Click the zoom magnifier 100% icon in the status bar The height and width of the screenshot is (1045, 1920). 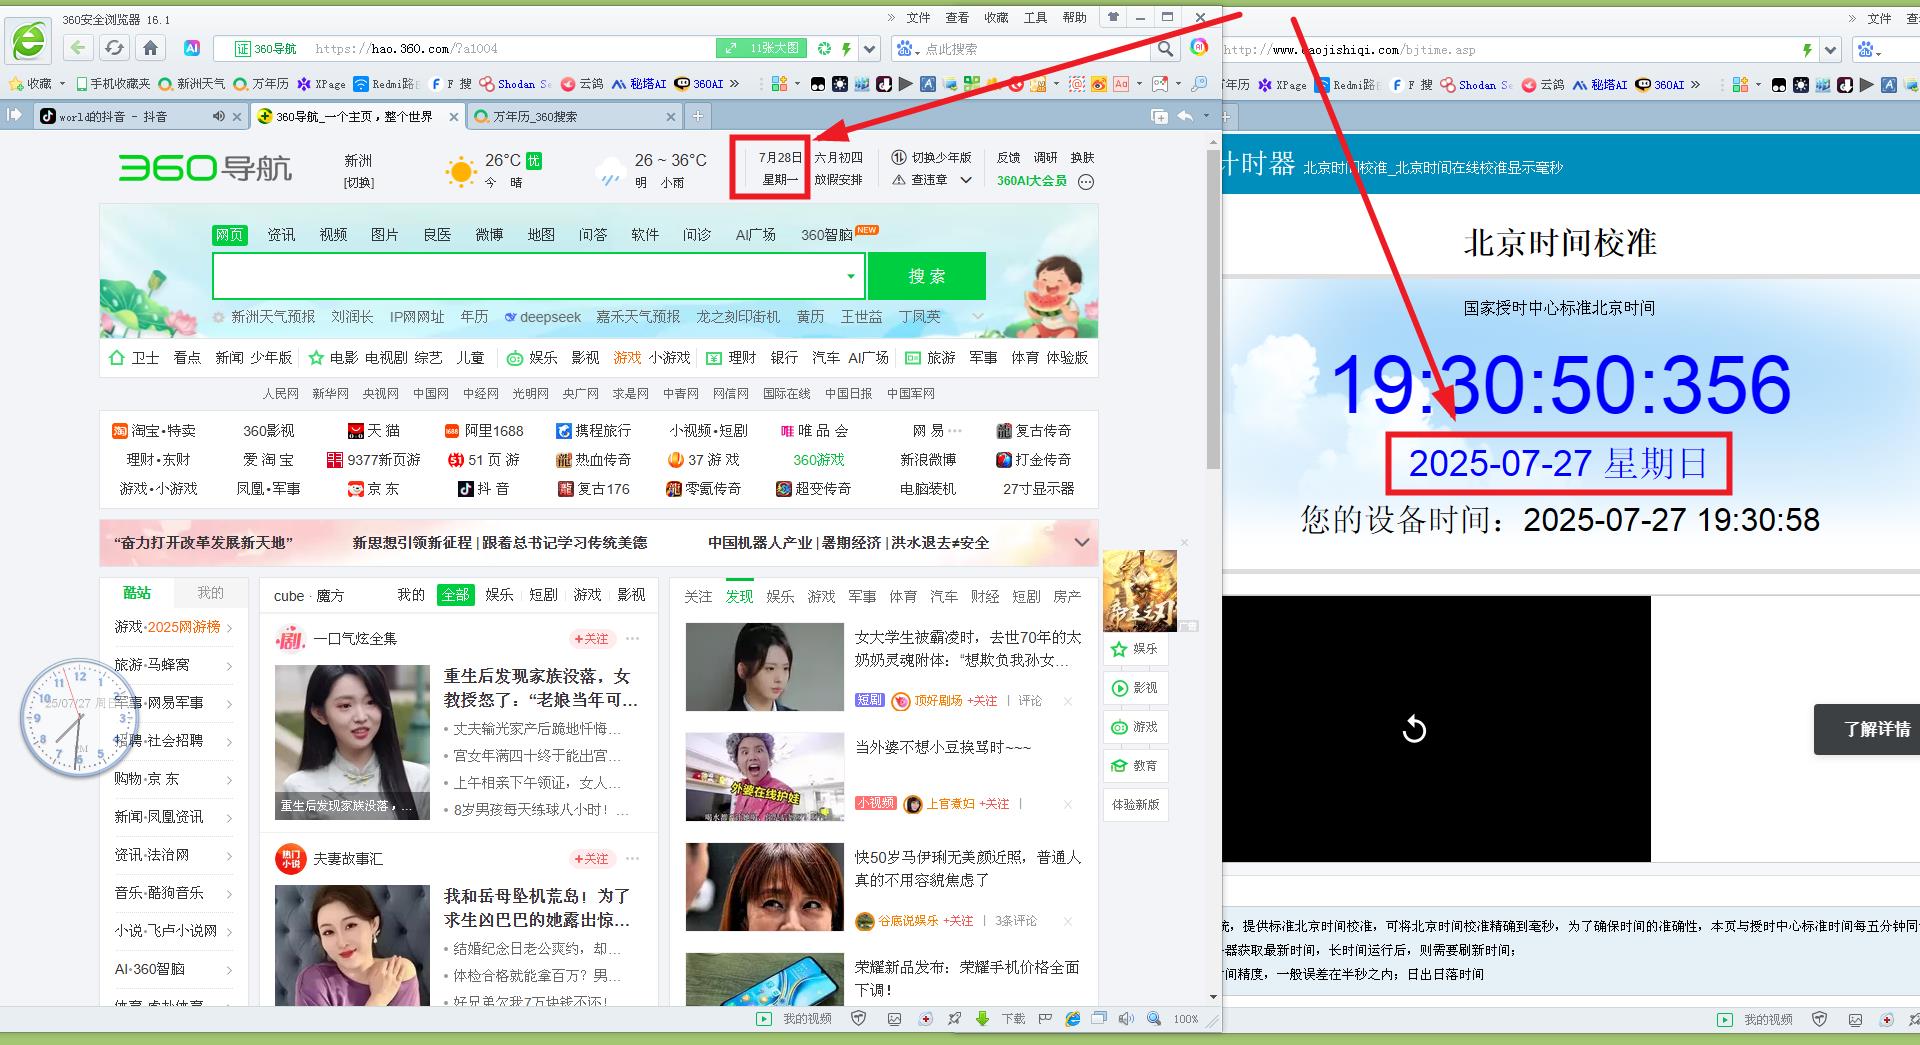click(x=1154, y=1019)
